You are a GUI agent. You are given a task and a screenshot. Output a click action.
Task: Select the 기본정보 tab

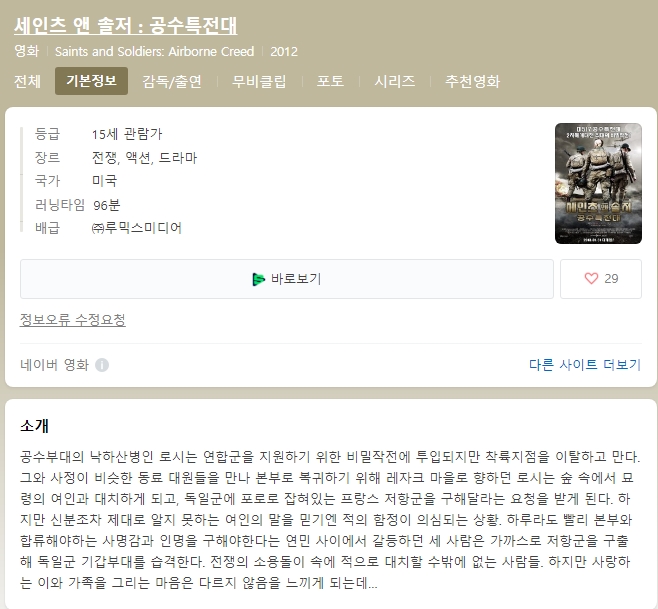91,81
